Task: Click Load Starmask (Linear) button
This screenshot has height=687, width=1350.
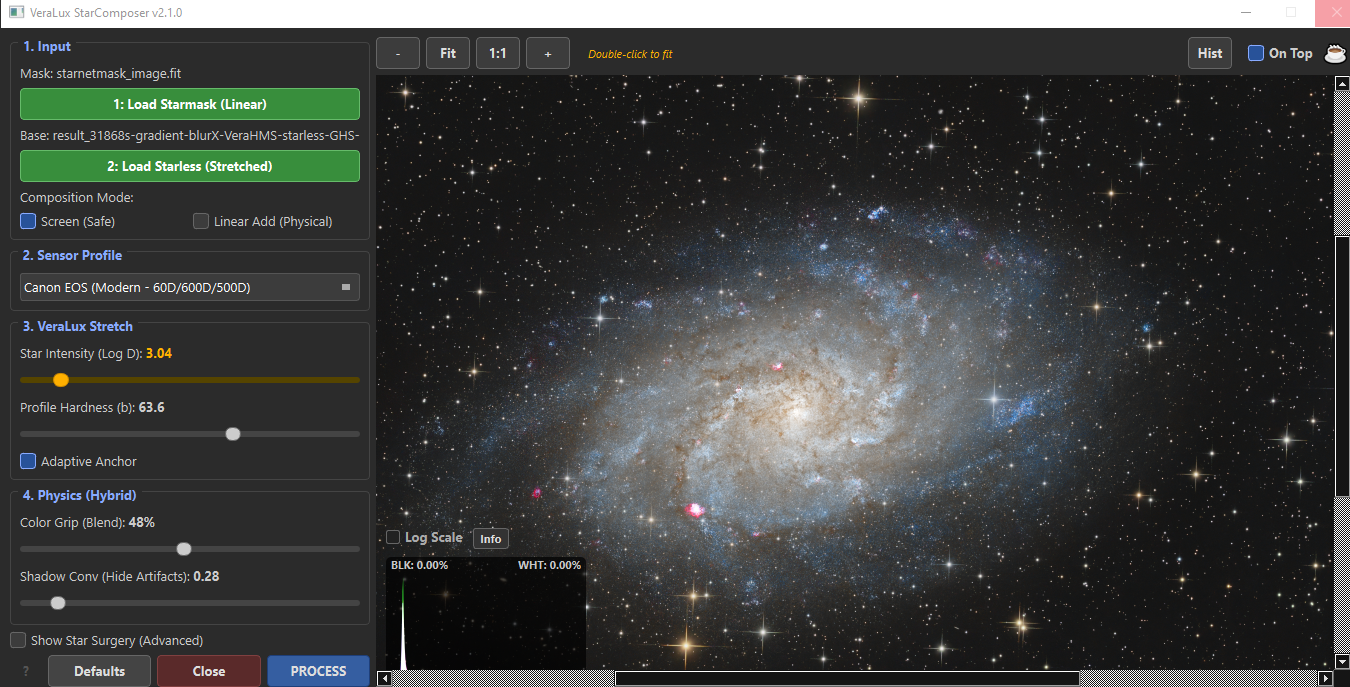Action: 190,104
